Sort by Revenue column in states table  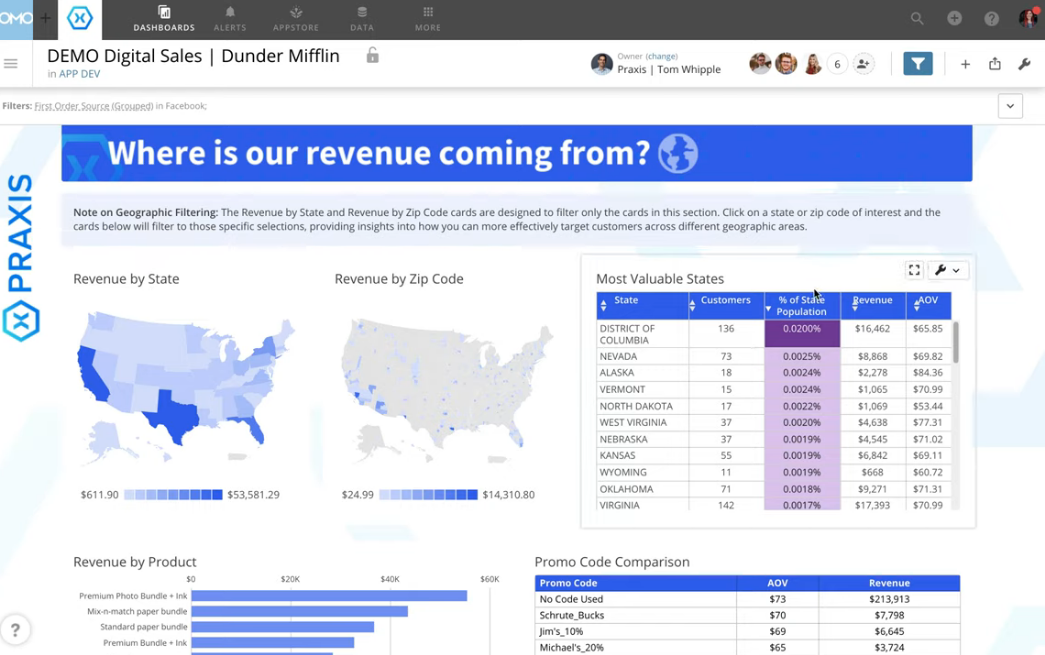[873, 305]
